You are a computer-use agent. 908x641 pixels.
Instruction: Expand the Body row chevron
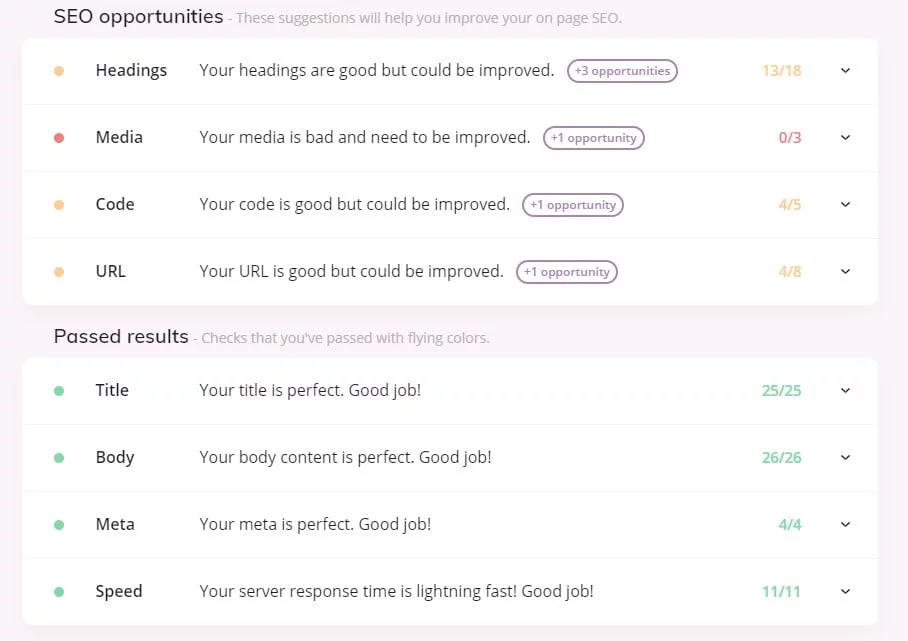[845, 458]
